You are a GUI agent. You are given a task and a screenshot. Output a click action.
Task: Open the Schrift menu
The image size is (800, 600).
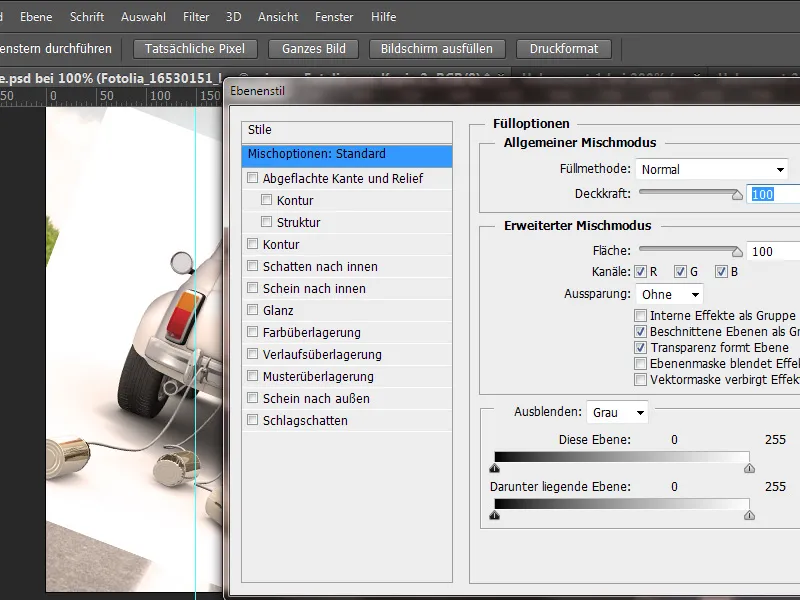point(87,17)
